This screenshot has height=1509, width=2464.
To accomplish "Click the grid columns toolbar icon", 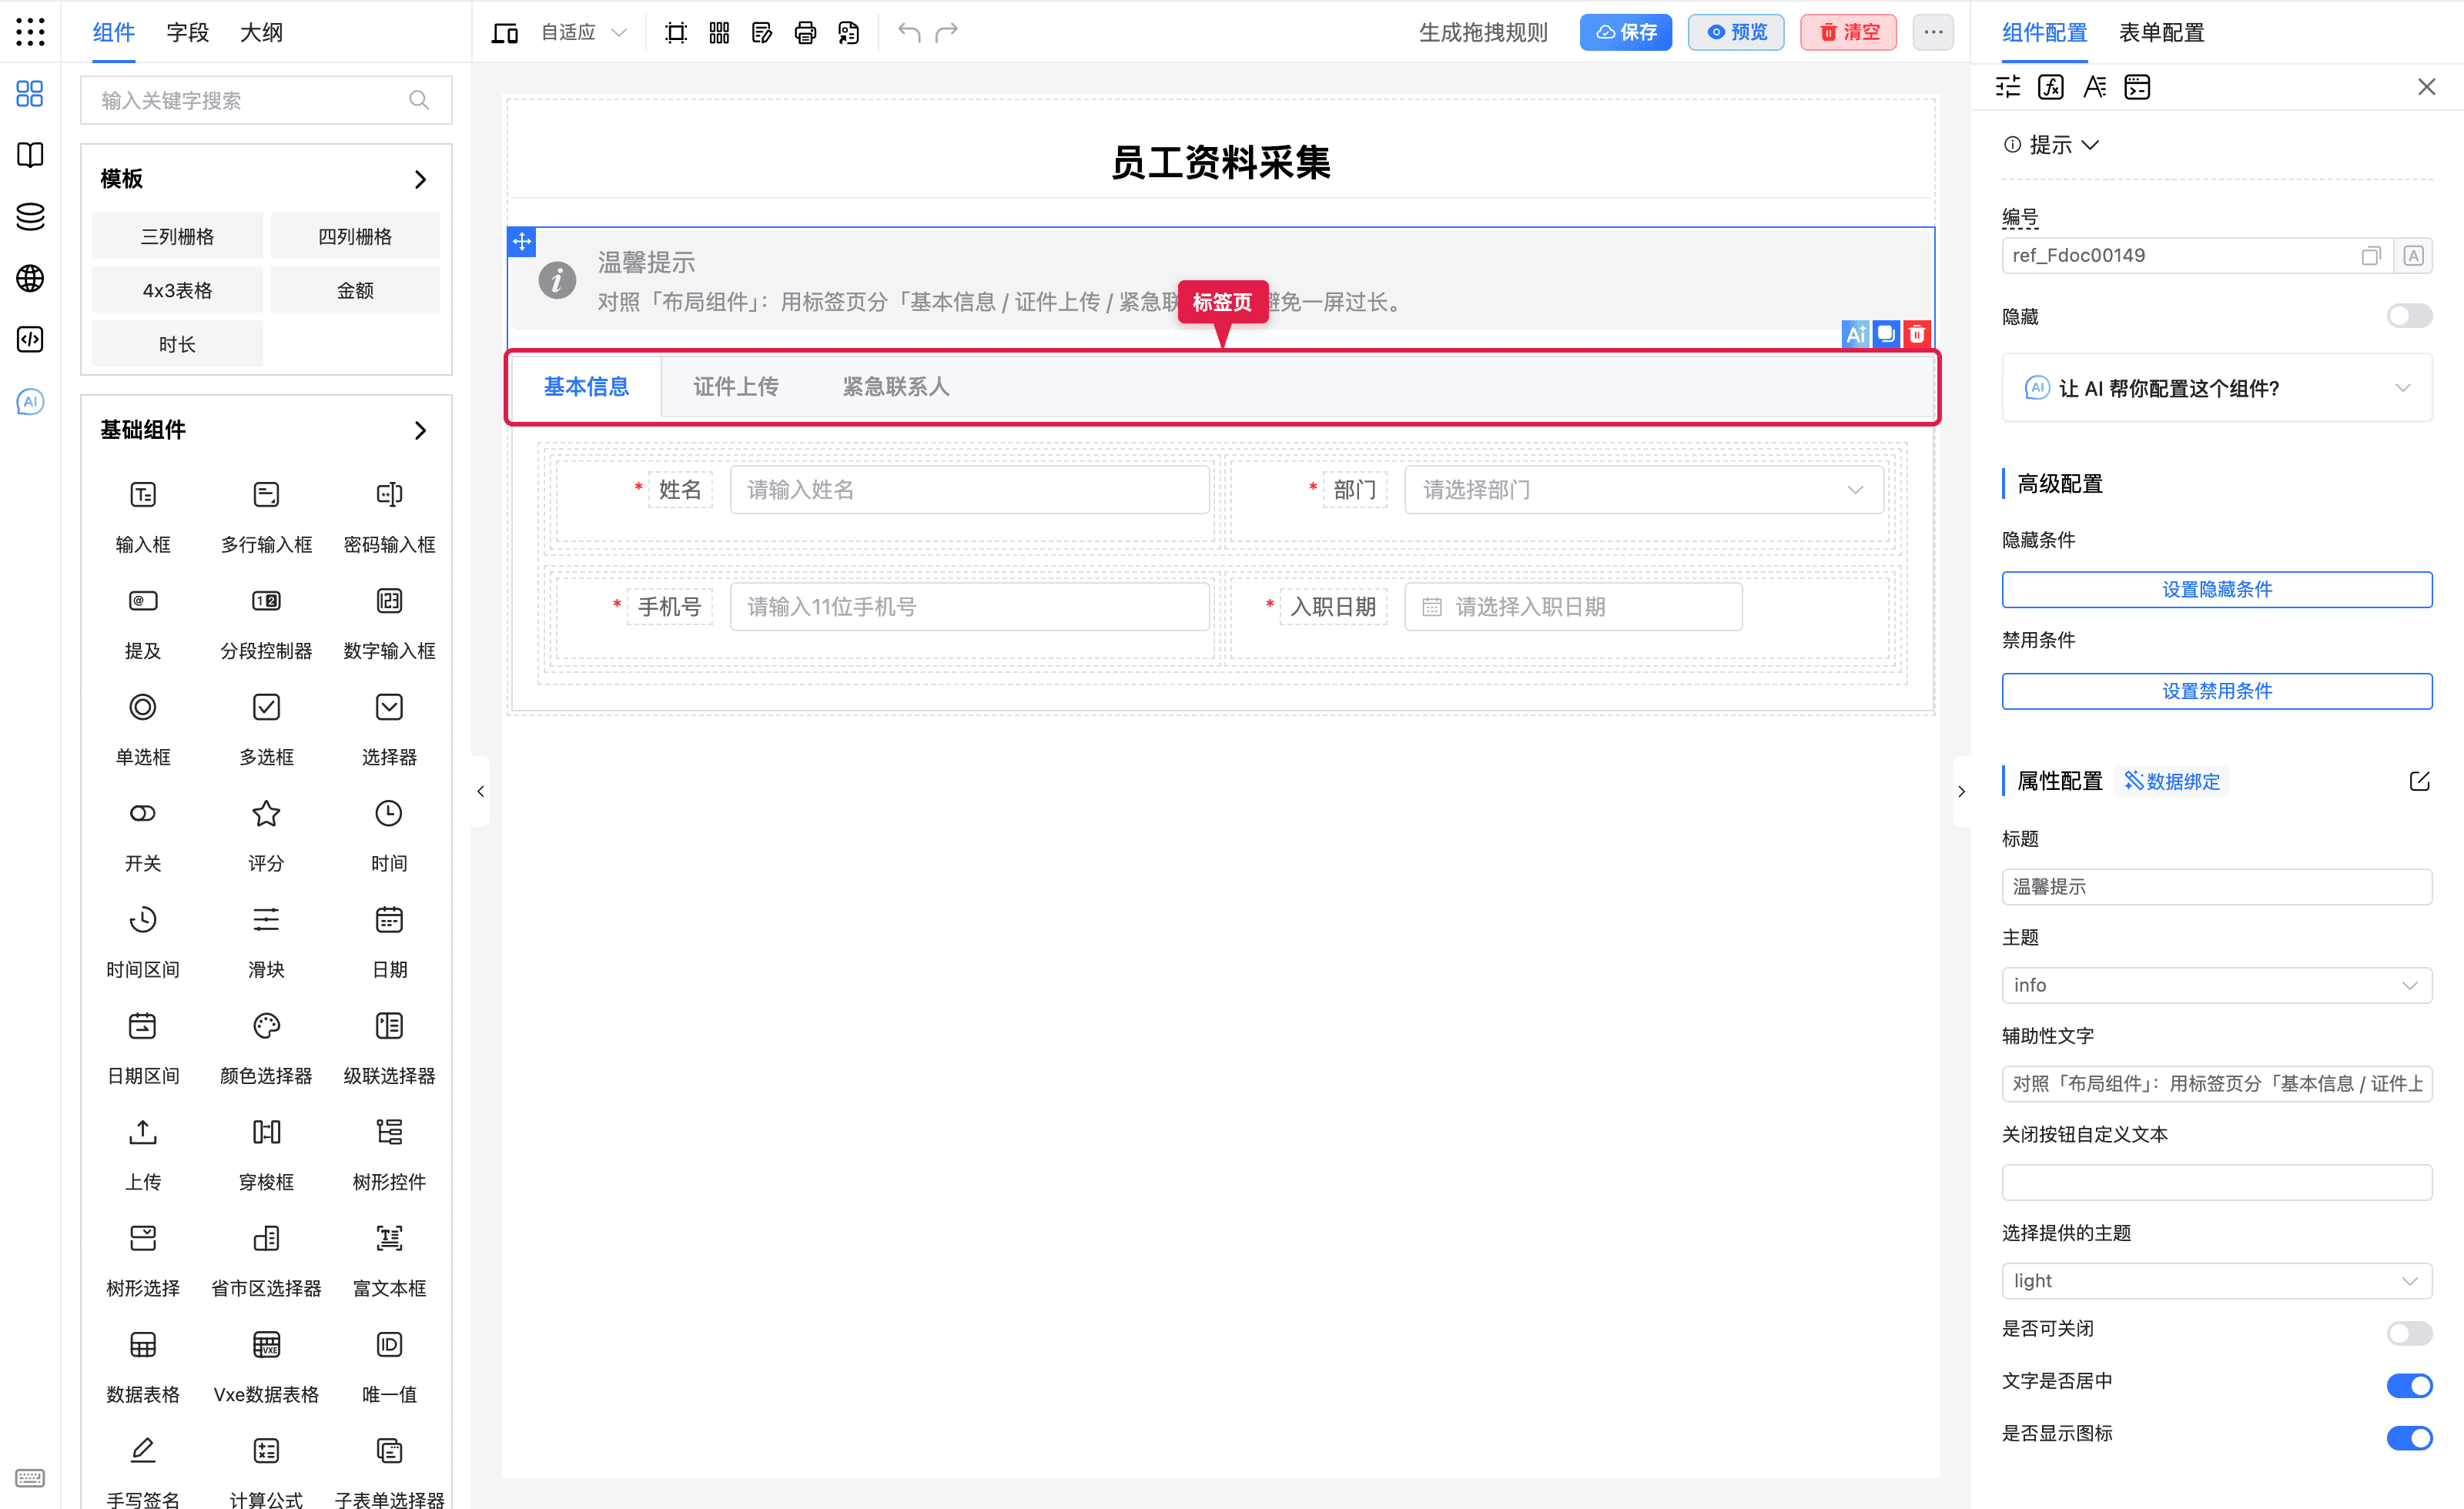I will tap(719, 32).
